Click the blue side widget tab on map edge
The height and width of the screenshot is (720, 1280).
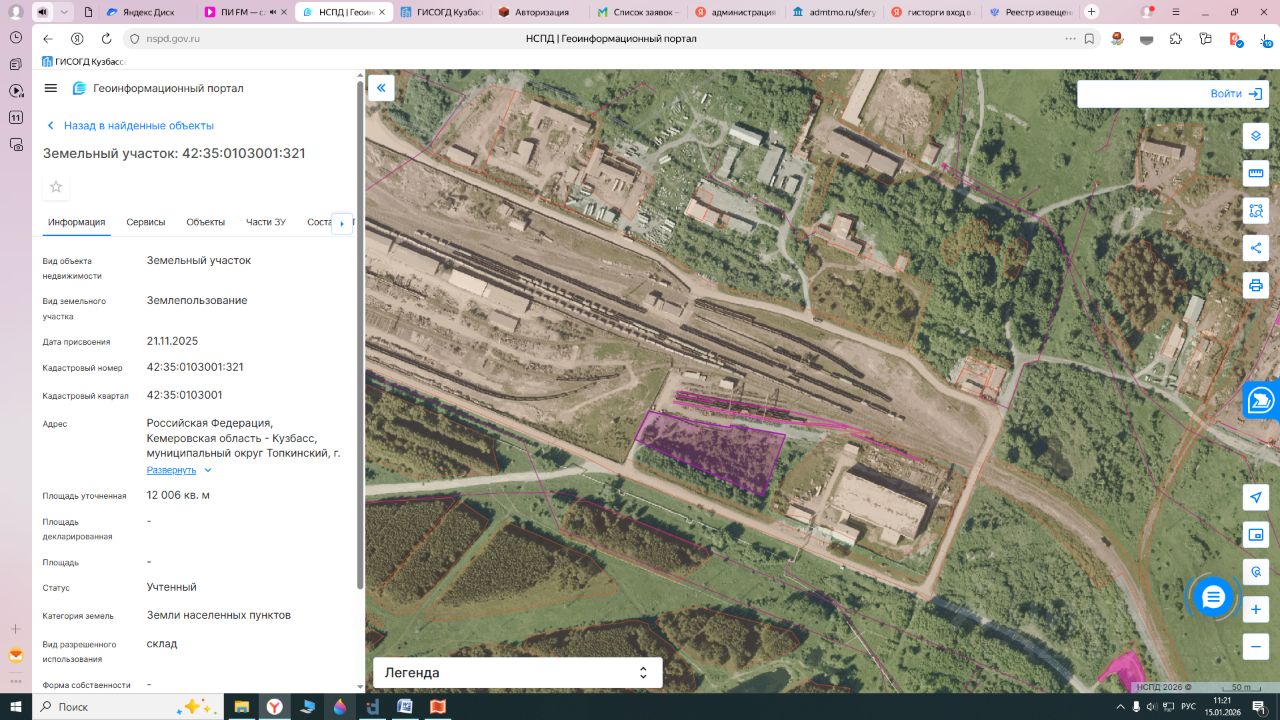(1262, 400)
